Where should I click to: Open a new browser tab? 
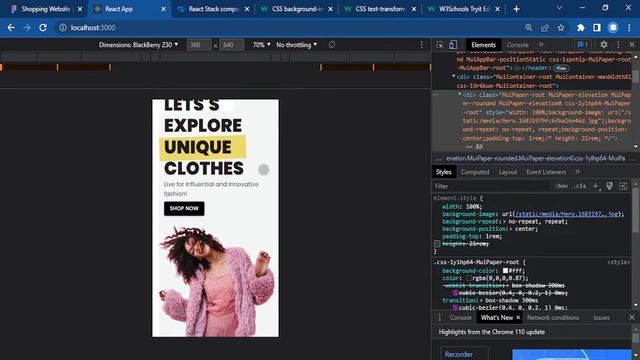tap(516, 9)
